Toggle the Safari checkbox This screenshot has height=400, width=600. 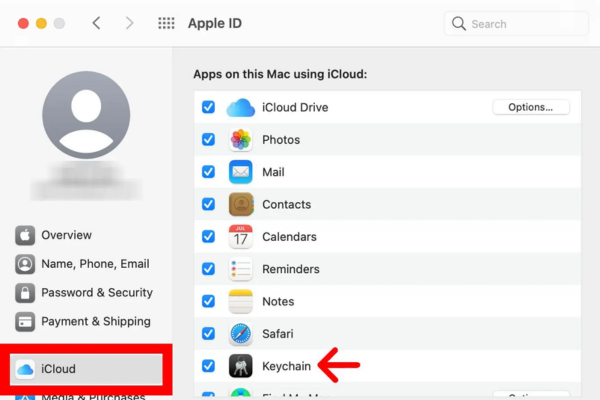pos(208,333)
